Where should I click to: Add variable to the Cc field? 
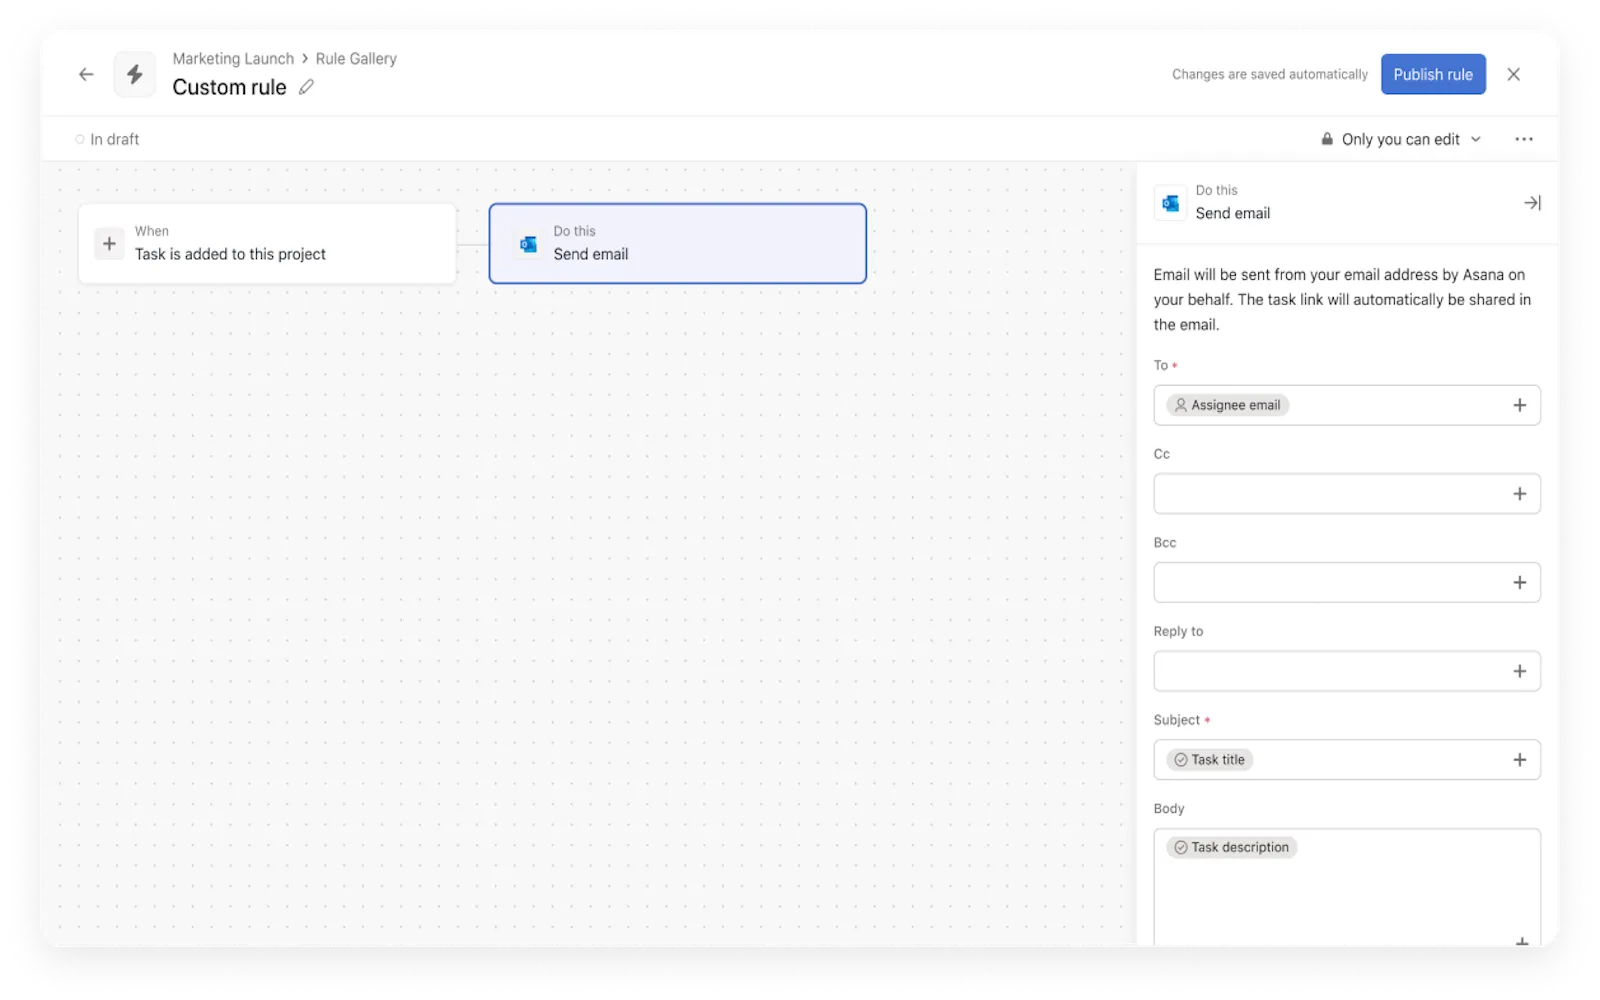click(x=1519, y=494)
